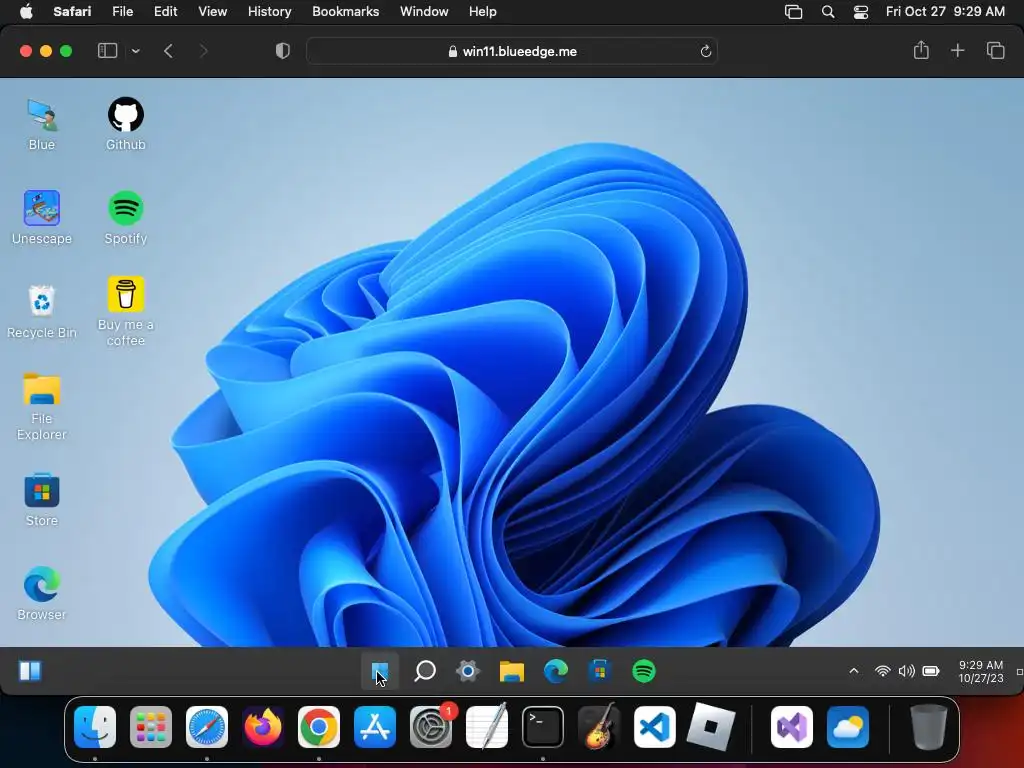Open Microsoft Store in the taskbar
Image resolution: width=1024 pixels, height=768 pixels.
[x=600, y=671]
